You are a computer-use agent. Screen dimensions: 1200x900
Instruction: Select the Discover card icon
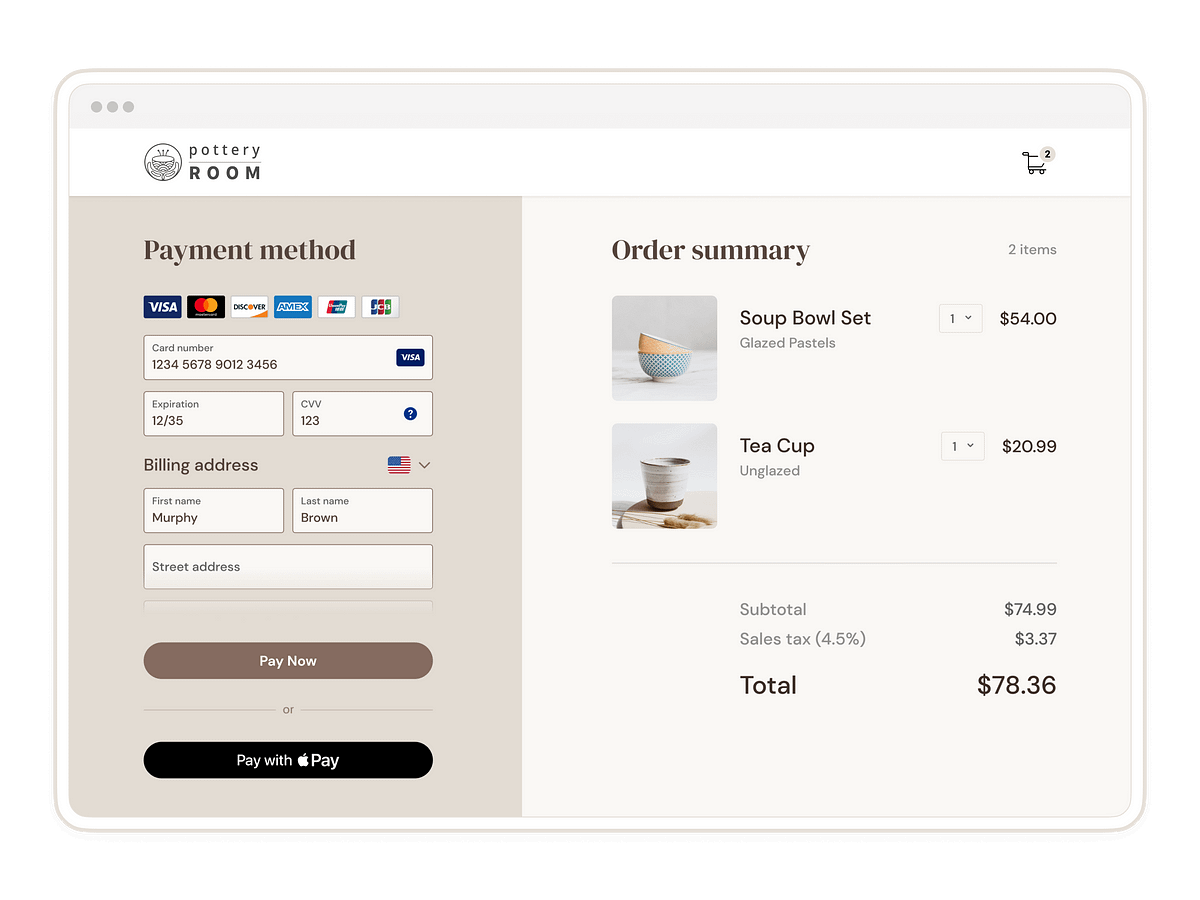point(249,306)
